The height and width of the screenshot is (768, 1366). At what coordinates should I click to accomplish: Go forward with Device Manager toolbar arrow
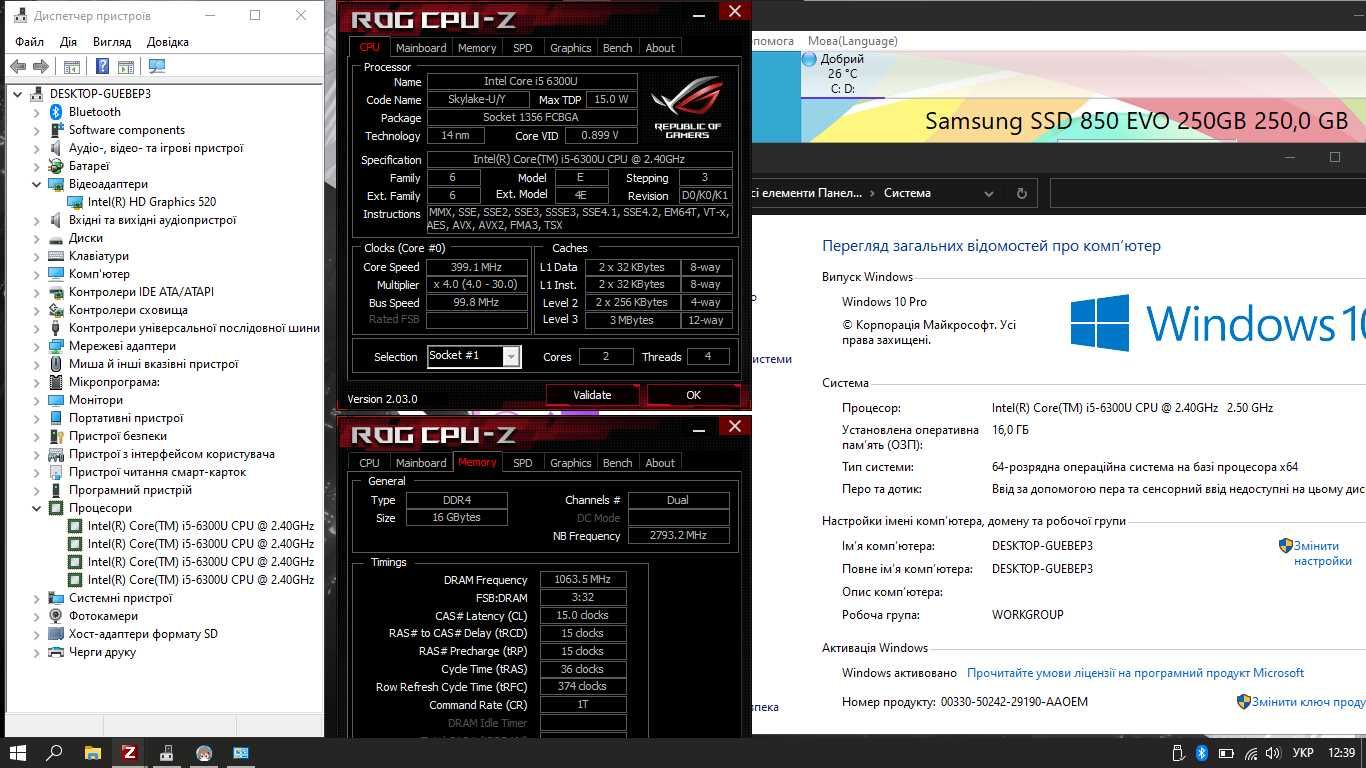pyautogui.click(x=41, y=67)
